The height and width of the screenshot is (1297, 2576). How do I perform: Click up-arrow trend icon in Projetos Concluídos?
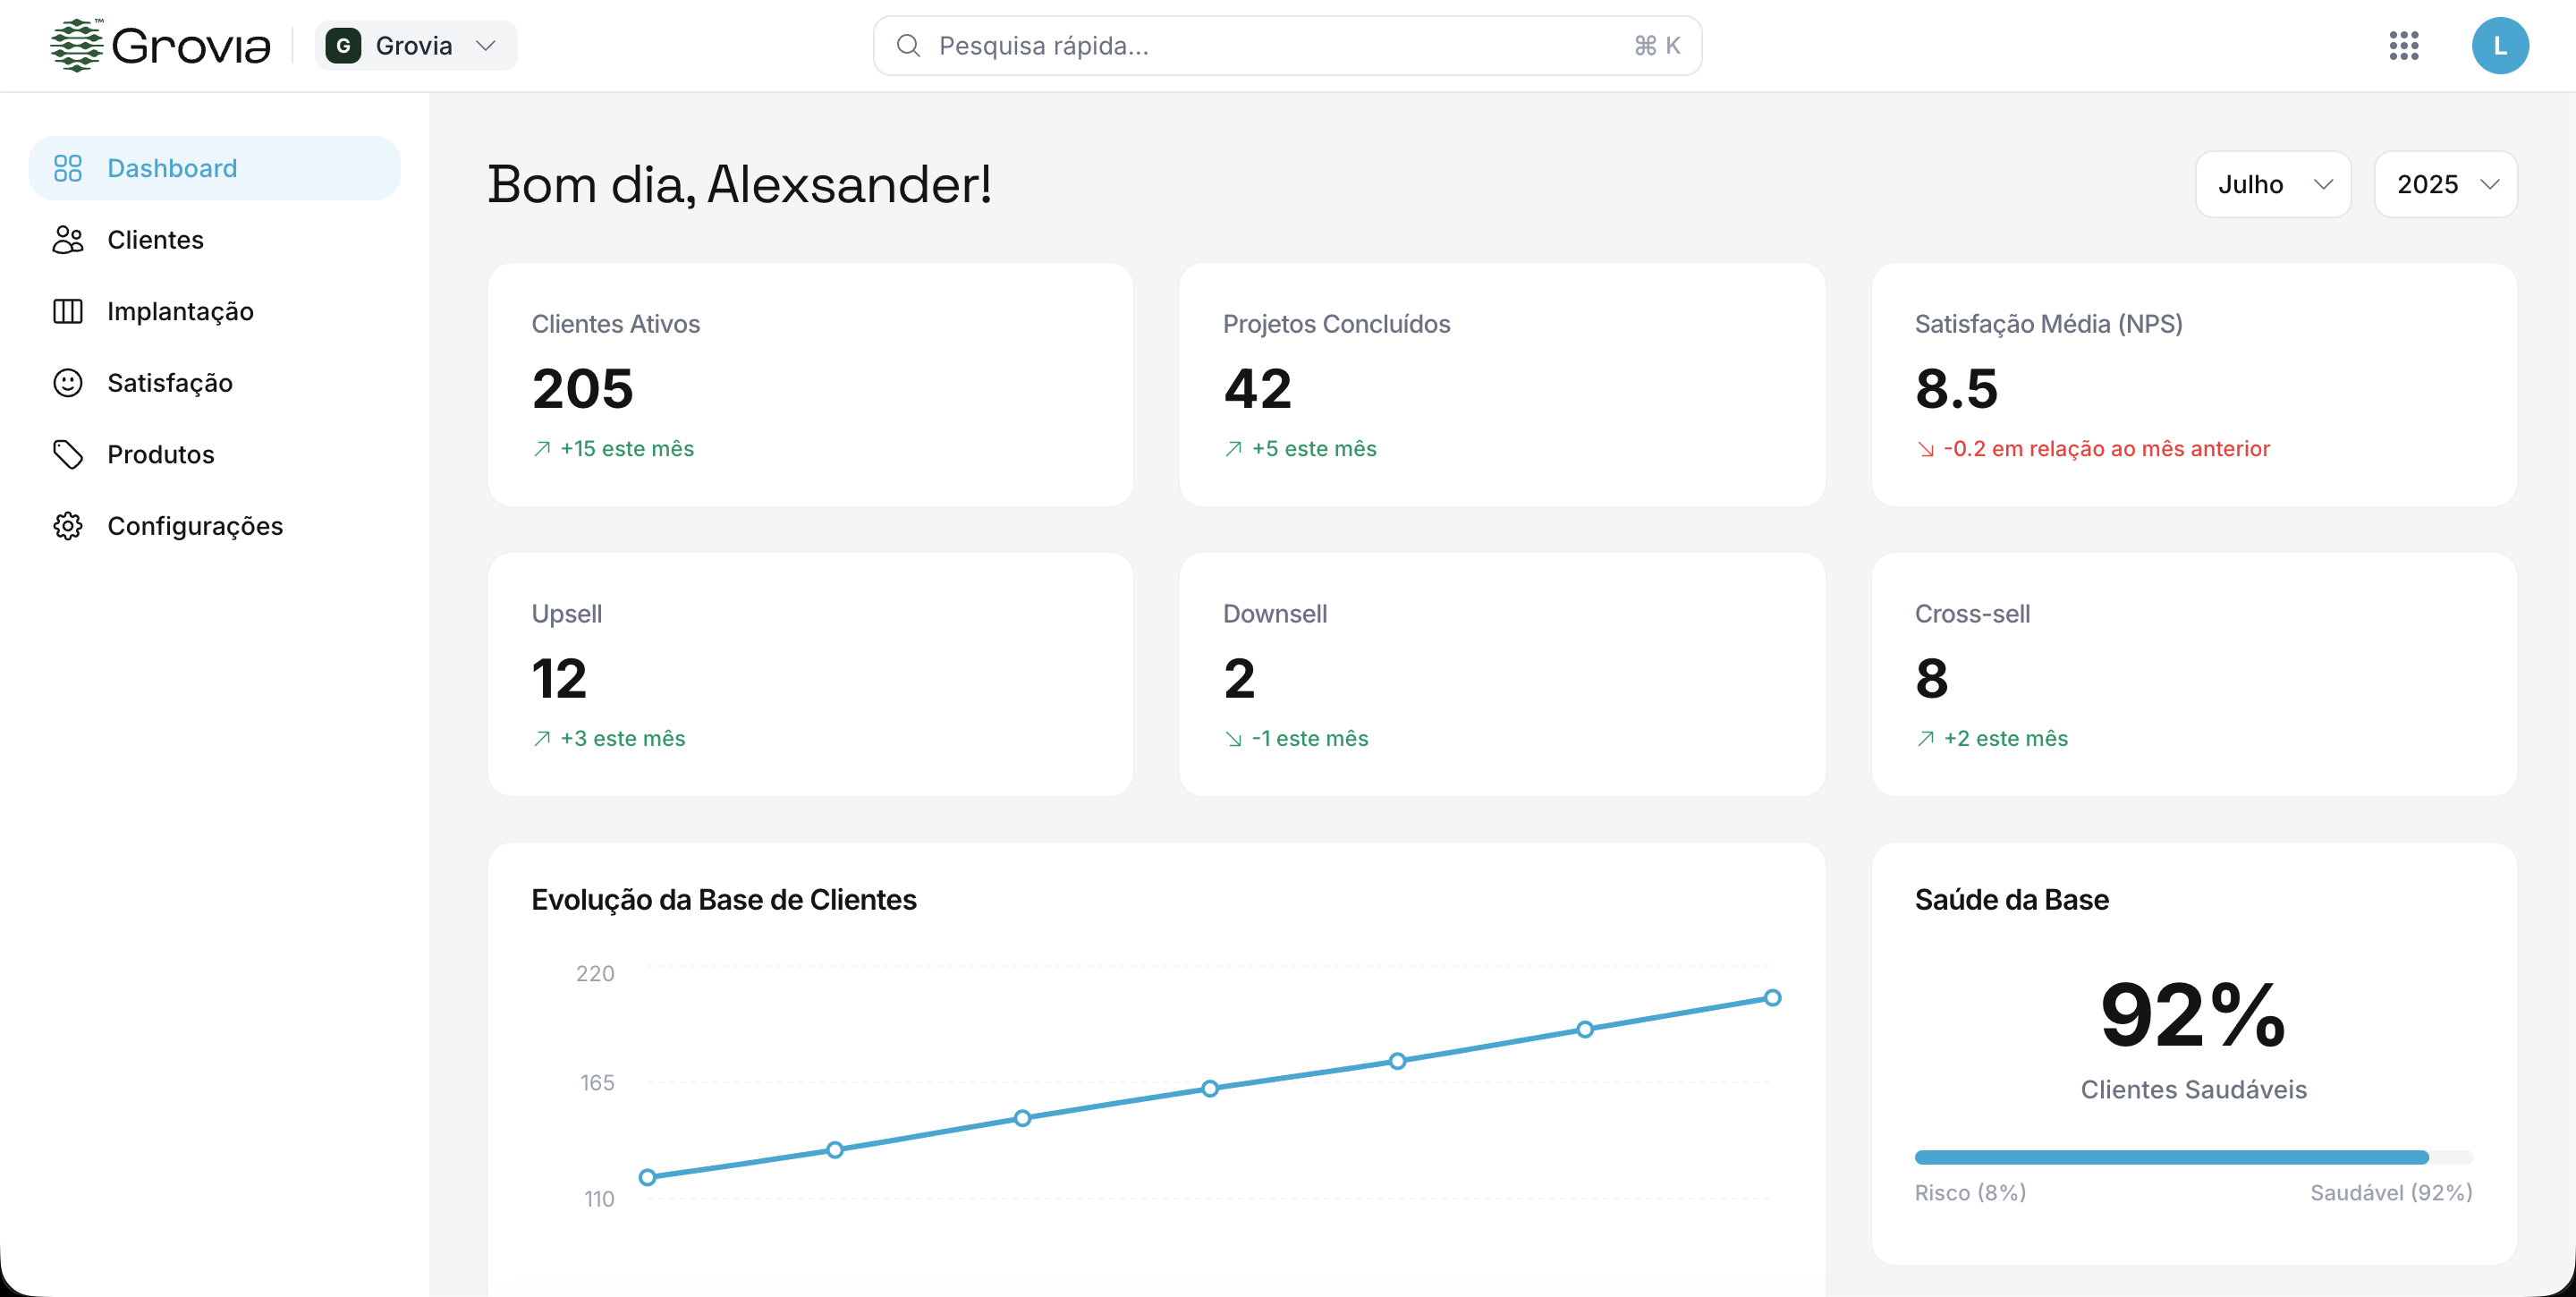click(x=1233, y=449)
